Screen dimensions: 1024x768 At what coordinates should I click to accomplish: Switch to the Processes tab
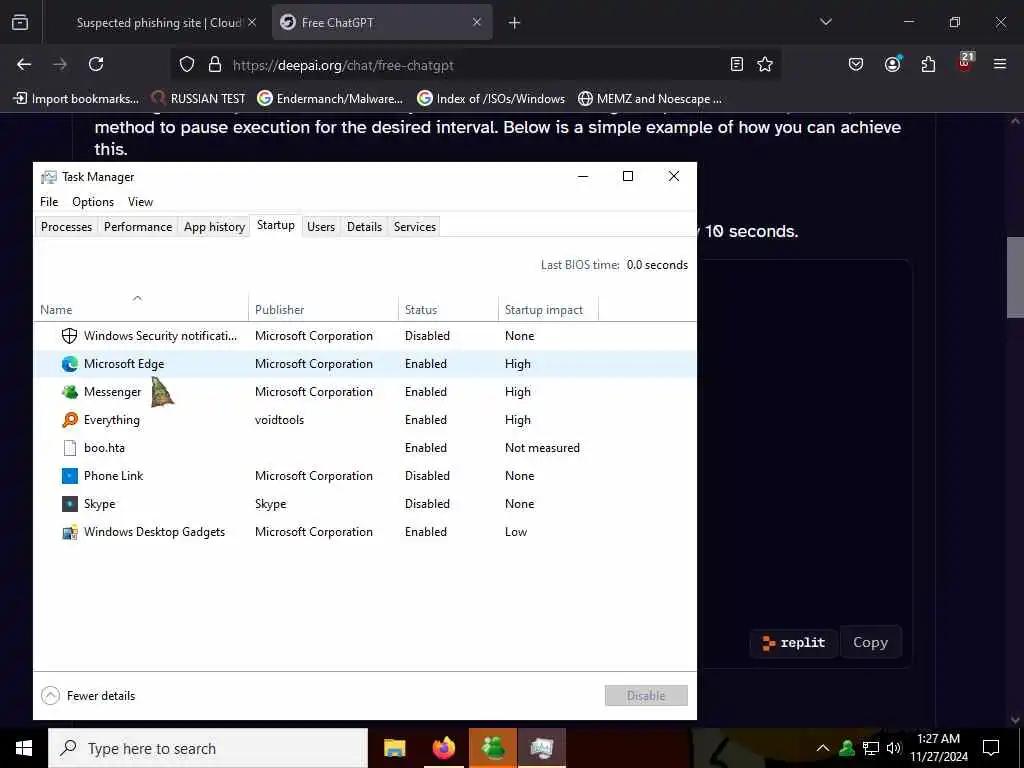67,227
